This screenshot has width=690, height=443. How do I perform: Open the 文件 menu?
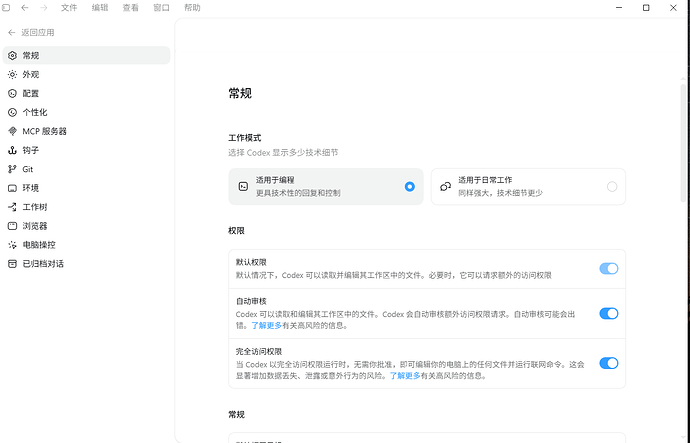pos(69,7)
